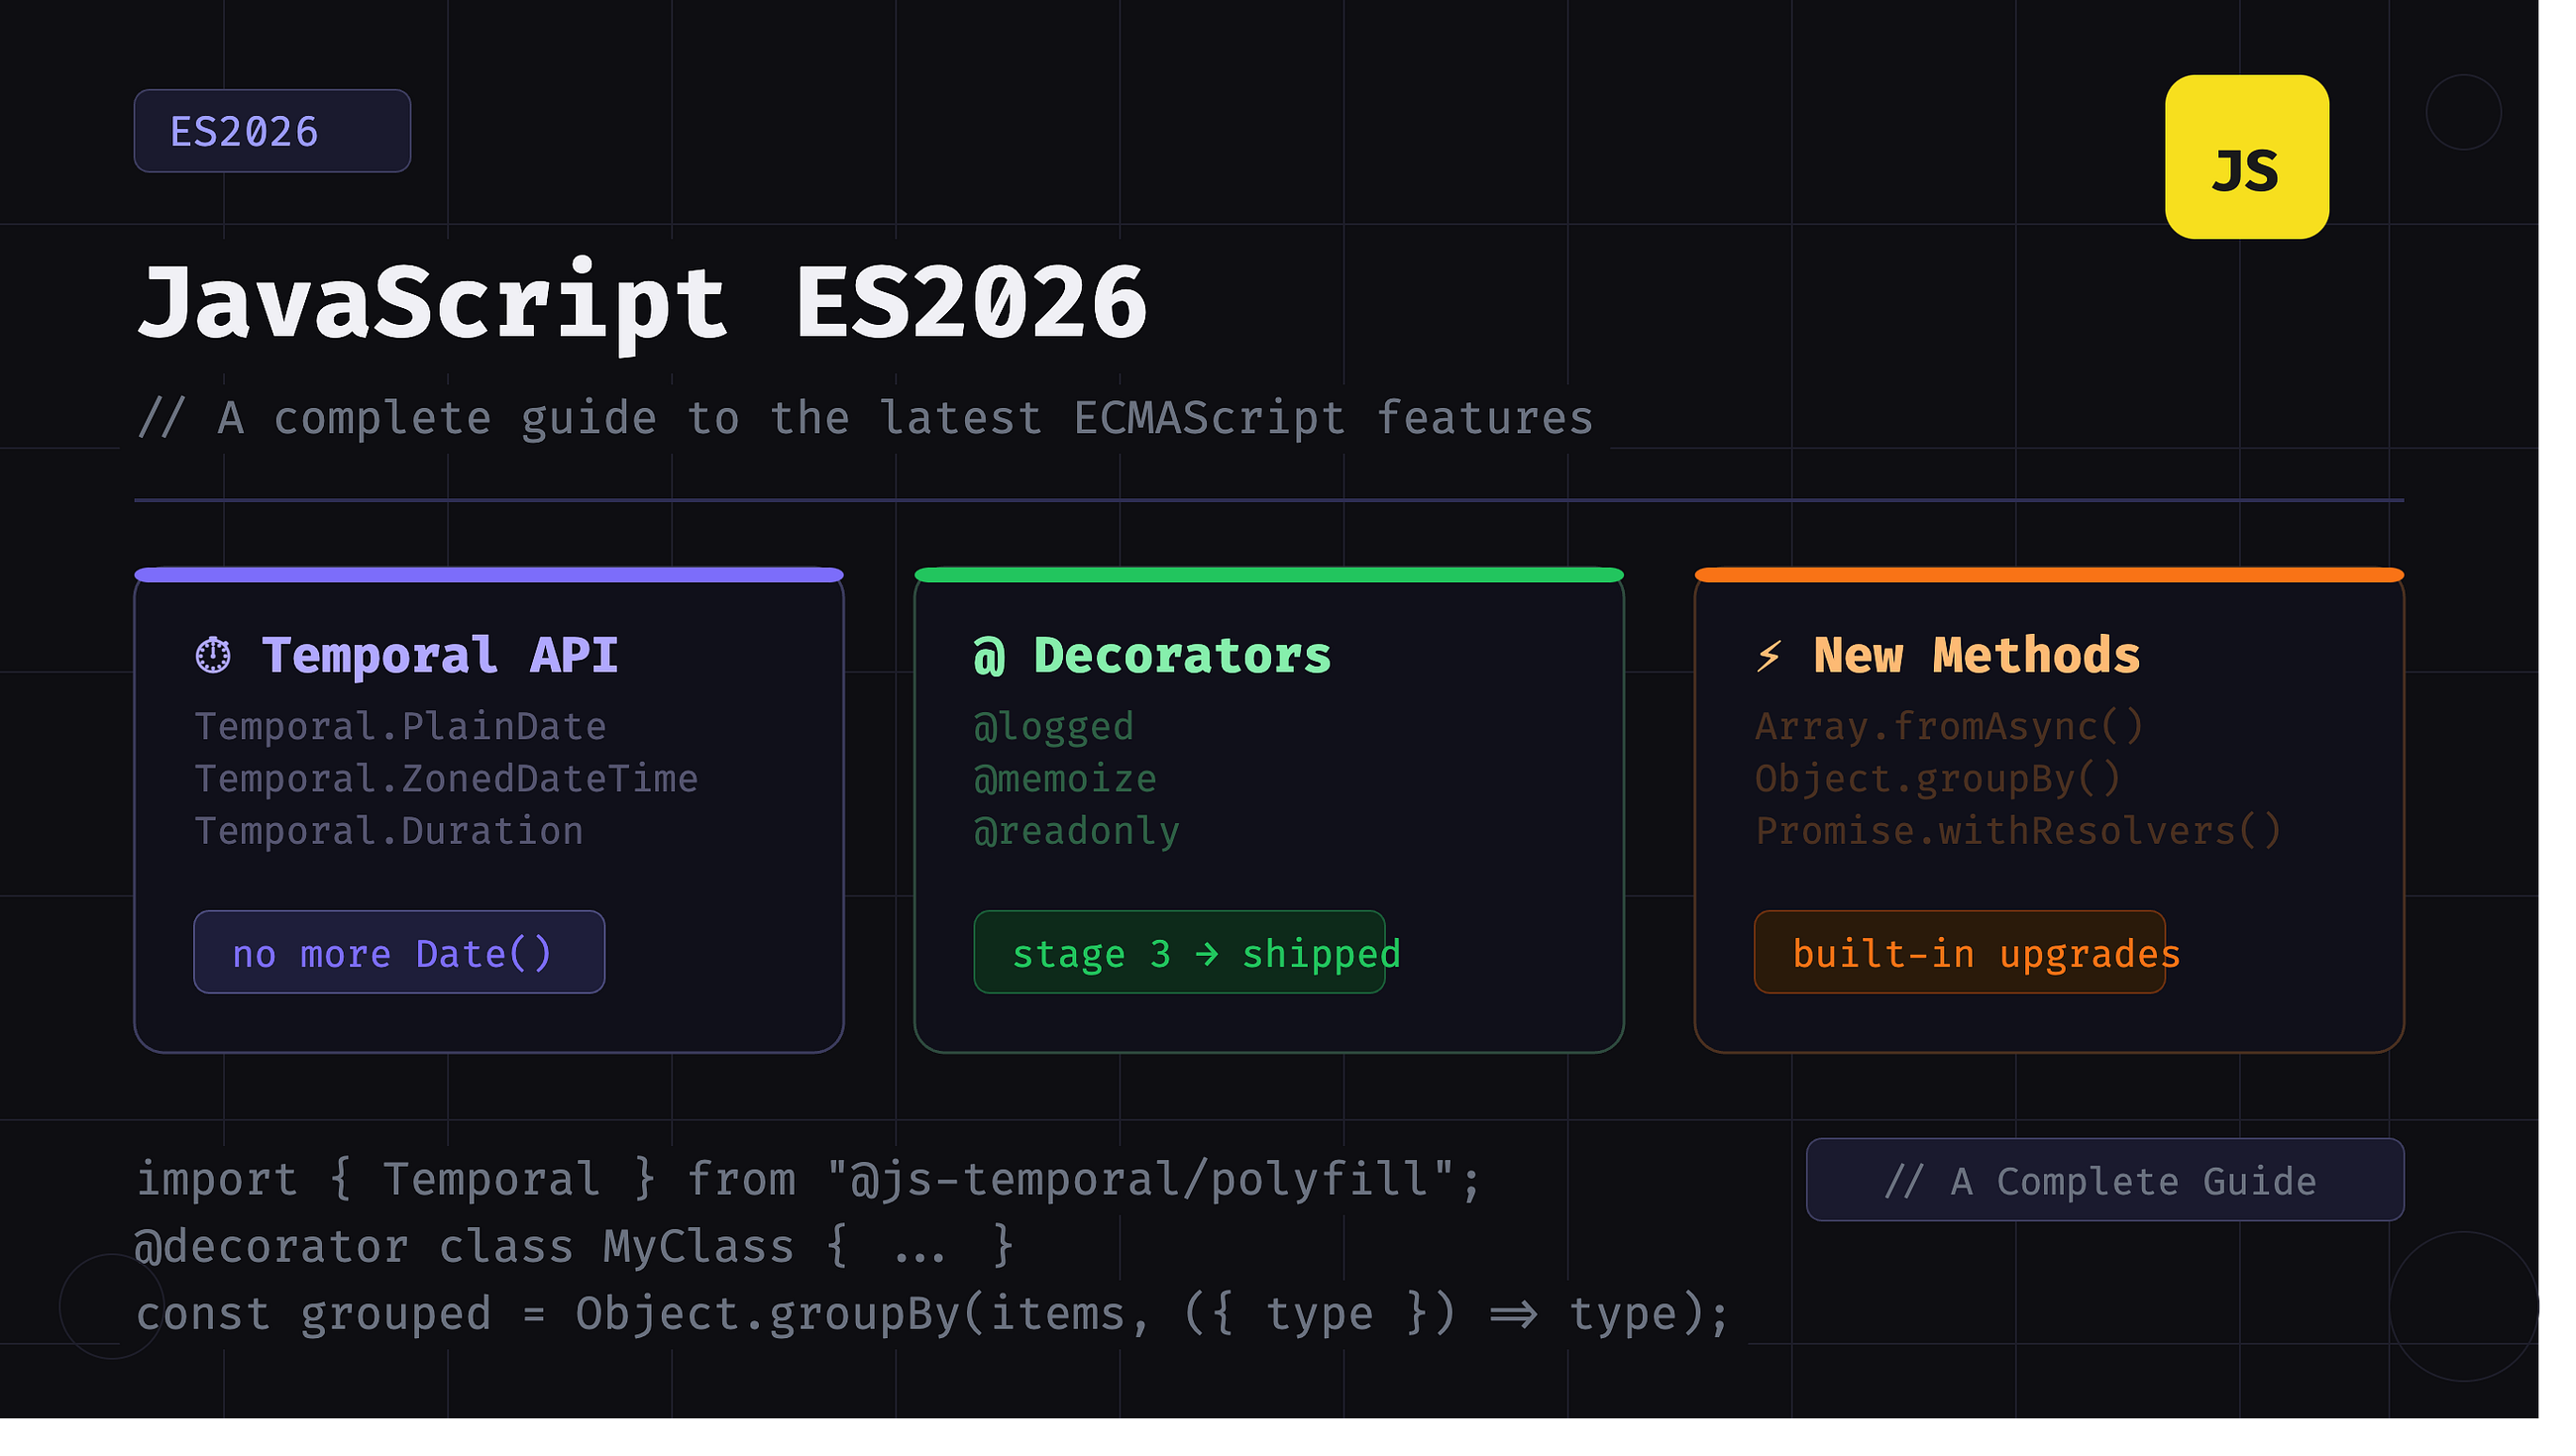Click 'Temporal.Duration' line
Image resolution: width=2576 pixels, height=1456 pixels.
coord(389,830)
